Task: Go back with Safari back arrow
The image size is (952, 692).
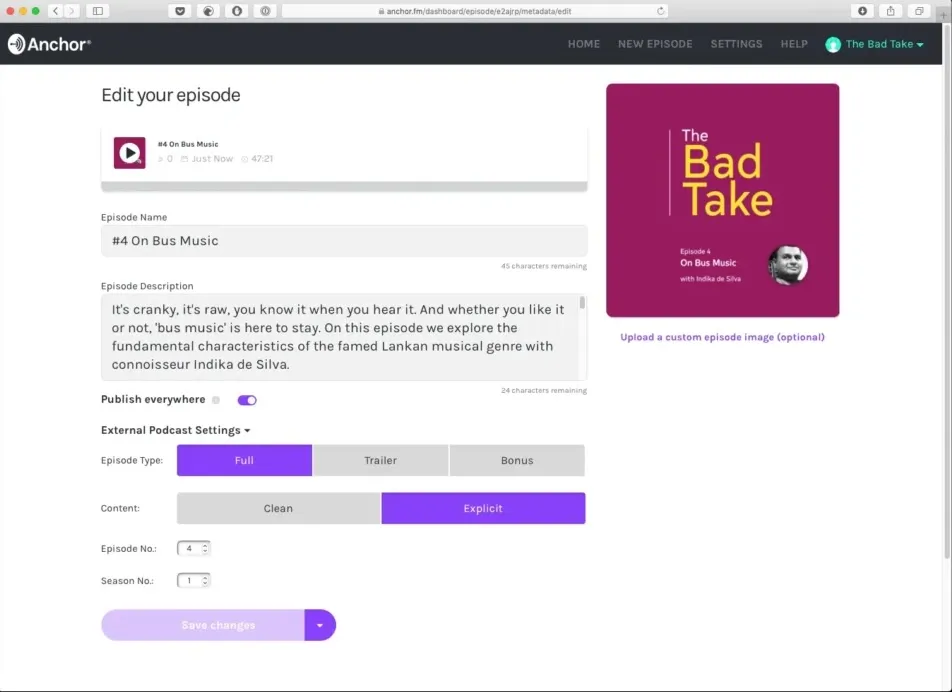Action: click(x=55, y=11)
